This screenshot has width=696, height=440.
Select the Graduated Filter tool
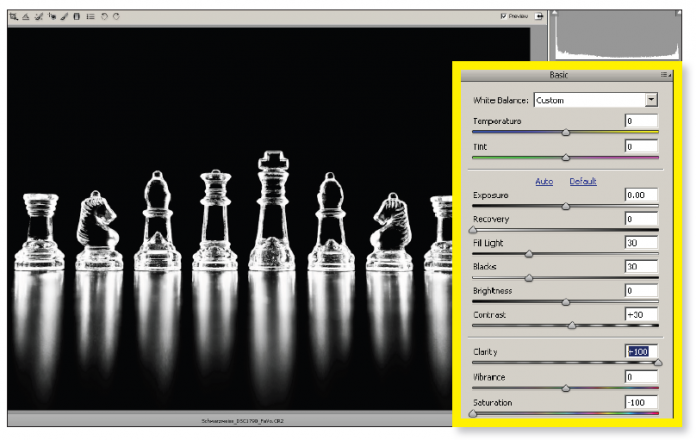[x=78, y=17]
